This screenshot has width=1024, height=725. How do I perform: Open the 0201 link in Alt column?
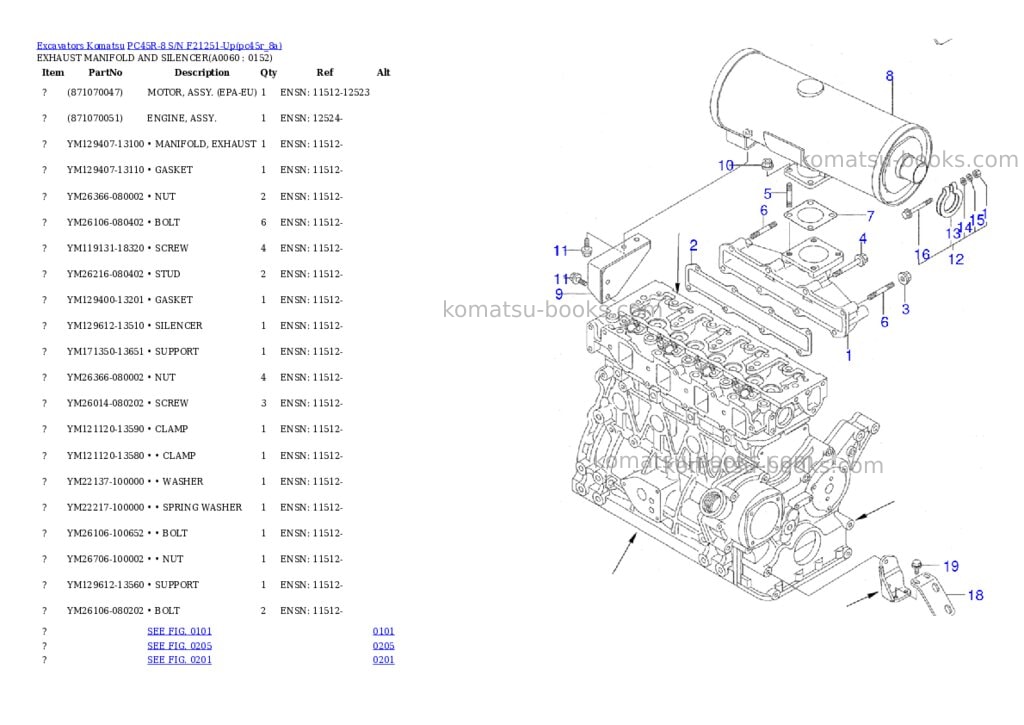coord(383,660)
